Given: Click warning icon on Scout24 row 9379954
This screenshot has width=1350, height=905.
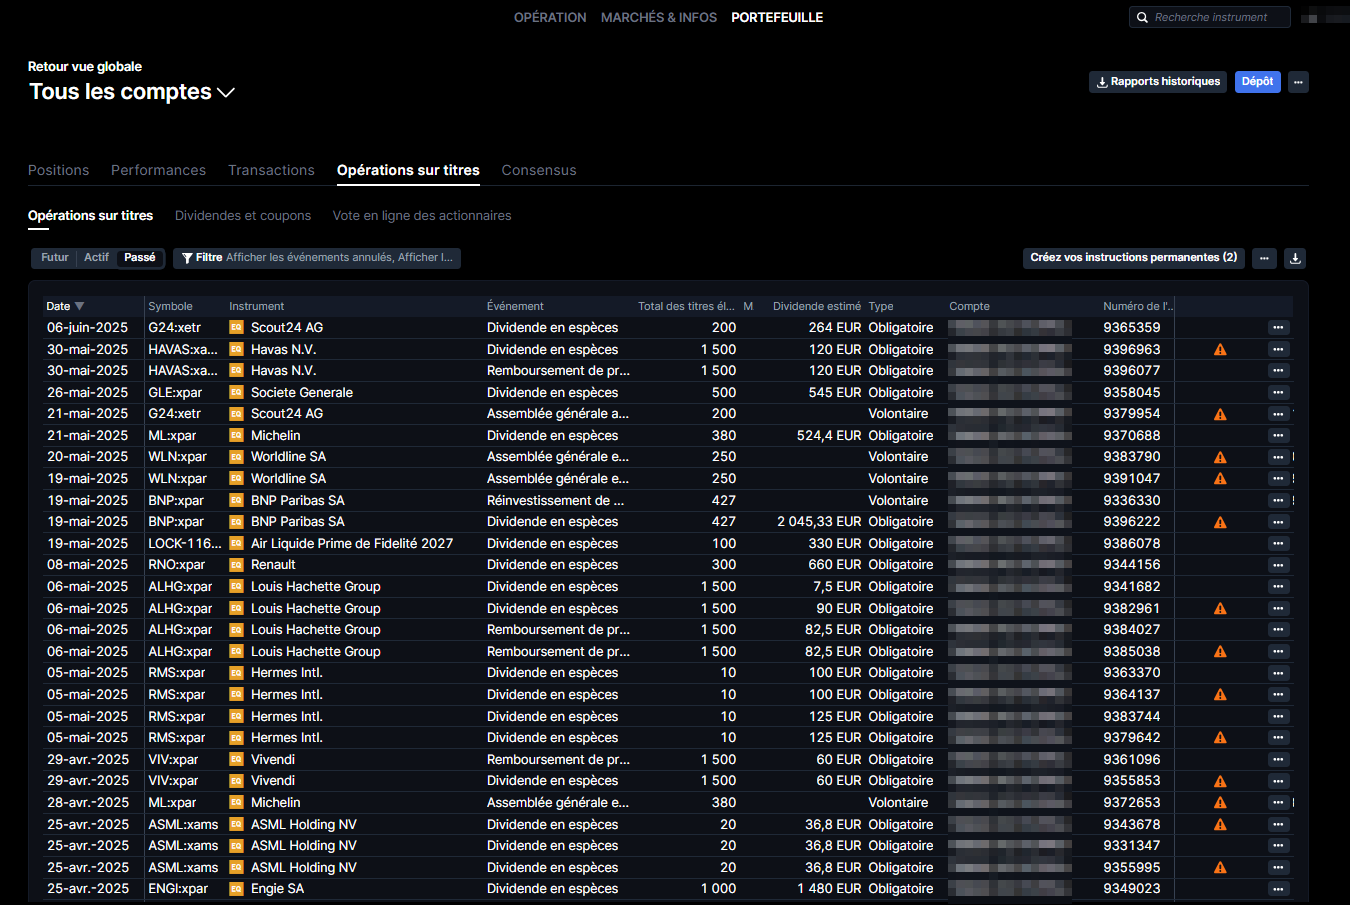Looking at the screenshot, I should click(1220, 414).
